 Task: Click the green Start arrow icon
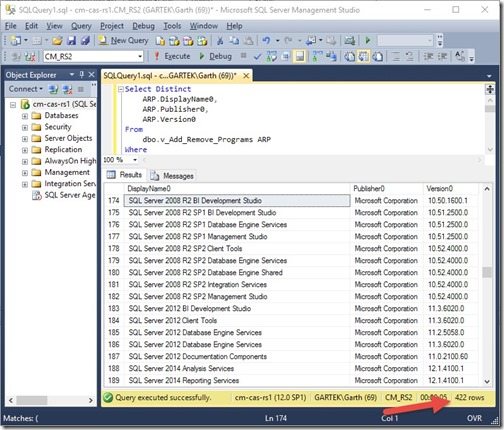pos(368,41)
